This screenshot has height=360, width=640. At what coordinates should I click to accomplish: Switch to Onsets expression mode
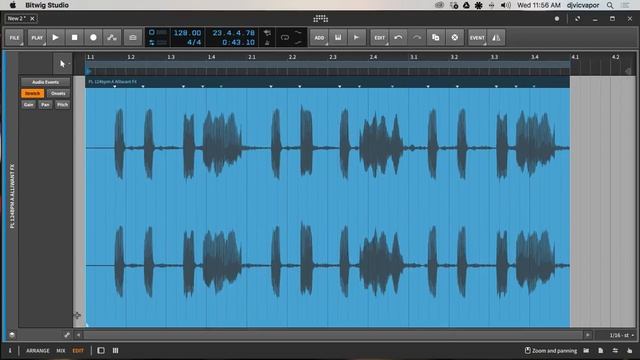click(x=58, y=93)
